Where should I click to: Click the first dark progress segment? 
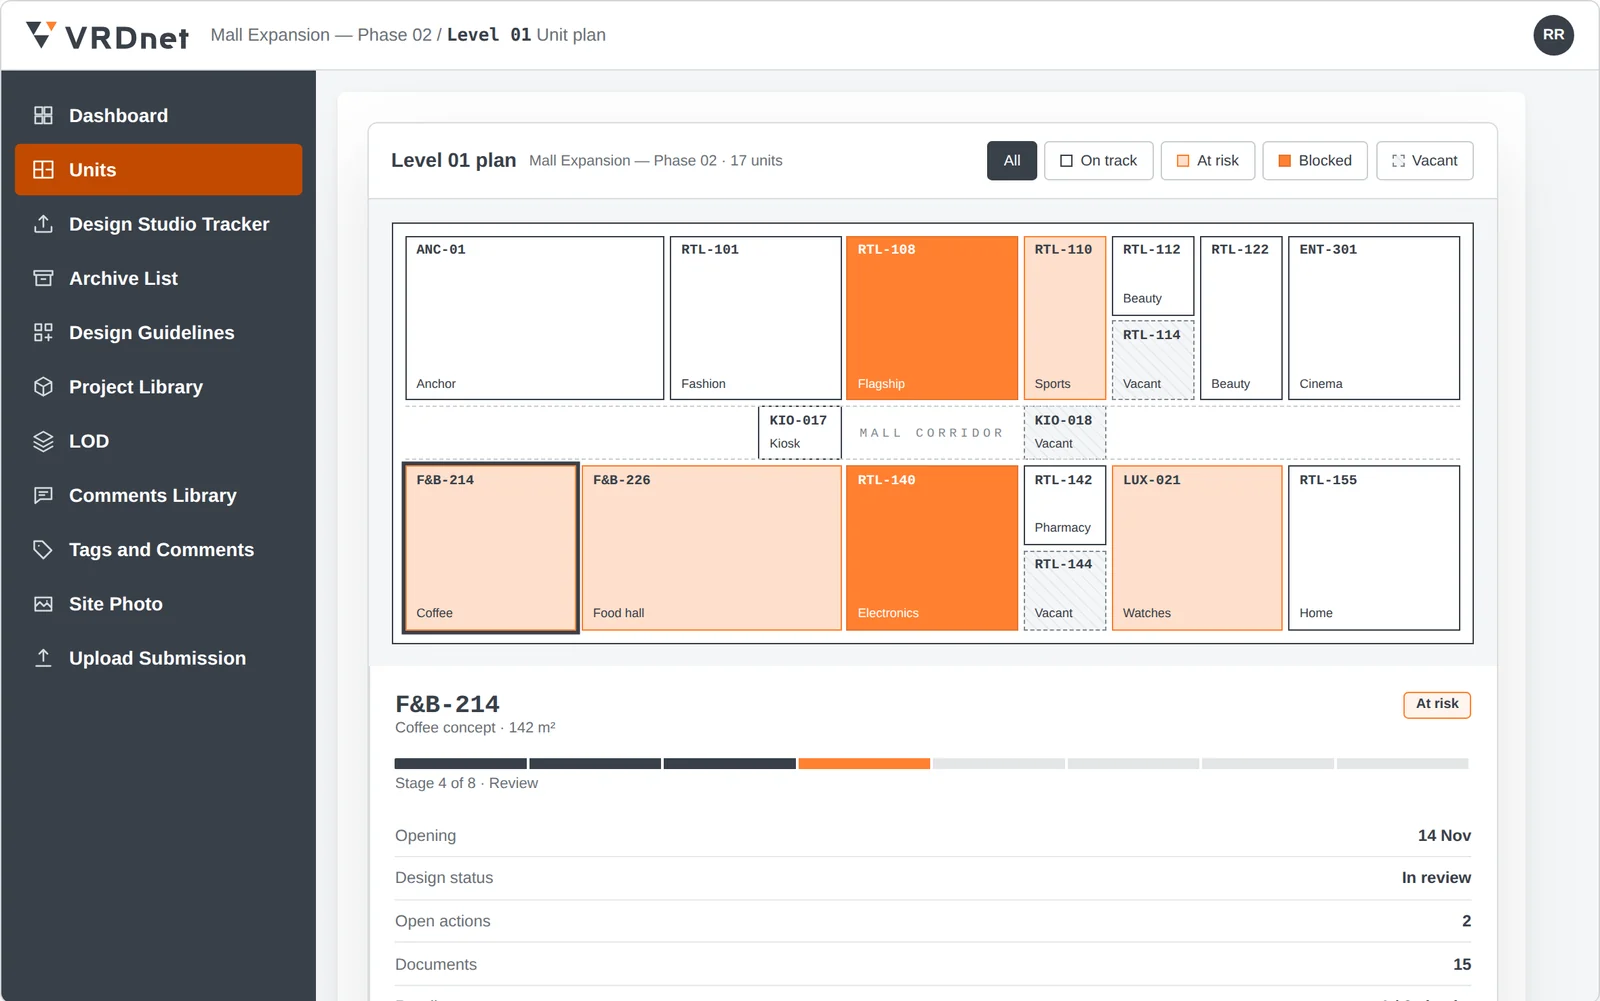pos(460,764)
